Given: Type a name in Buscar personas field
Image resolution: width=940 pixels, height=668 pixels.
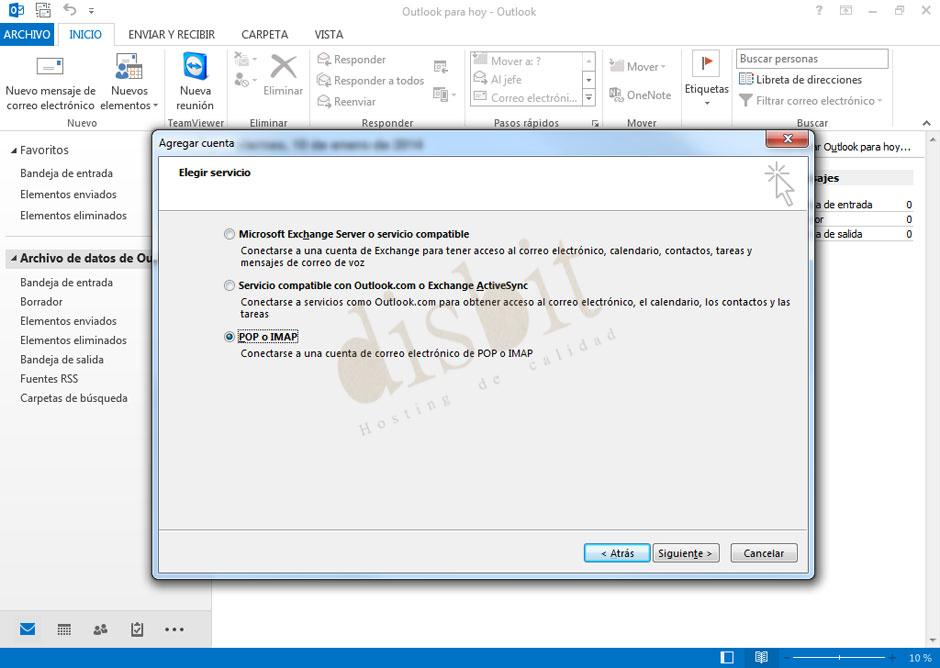Looking at the screenshot, I should pyautogui.click(x=812, y=58).
